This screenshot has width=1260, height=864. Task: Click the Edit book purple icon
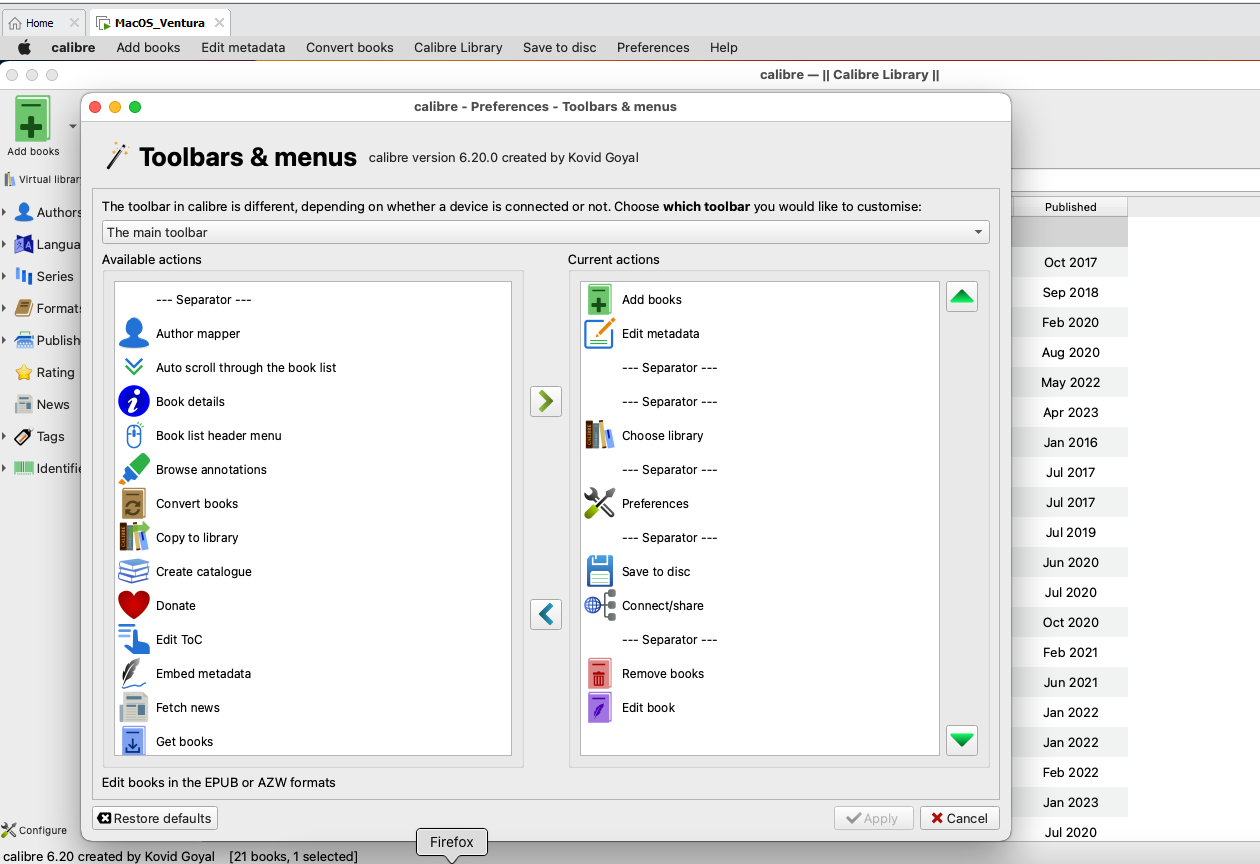(600, 707)
